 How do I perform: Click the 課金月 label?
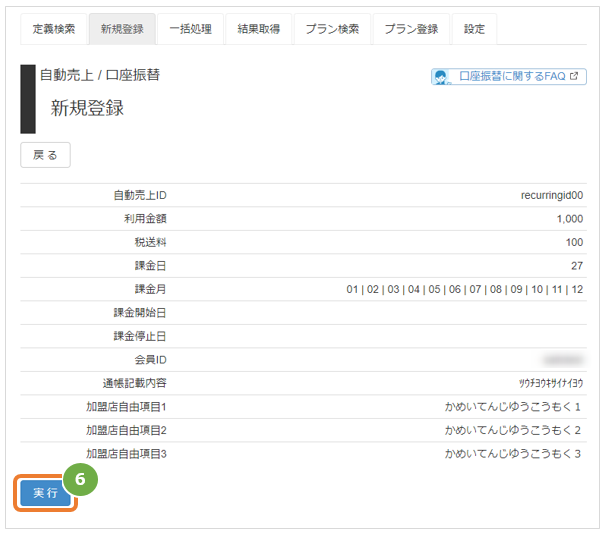(x=151, y=289)
